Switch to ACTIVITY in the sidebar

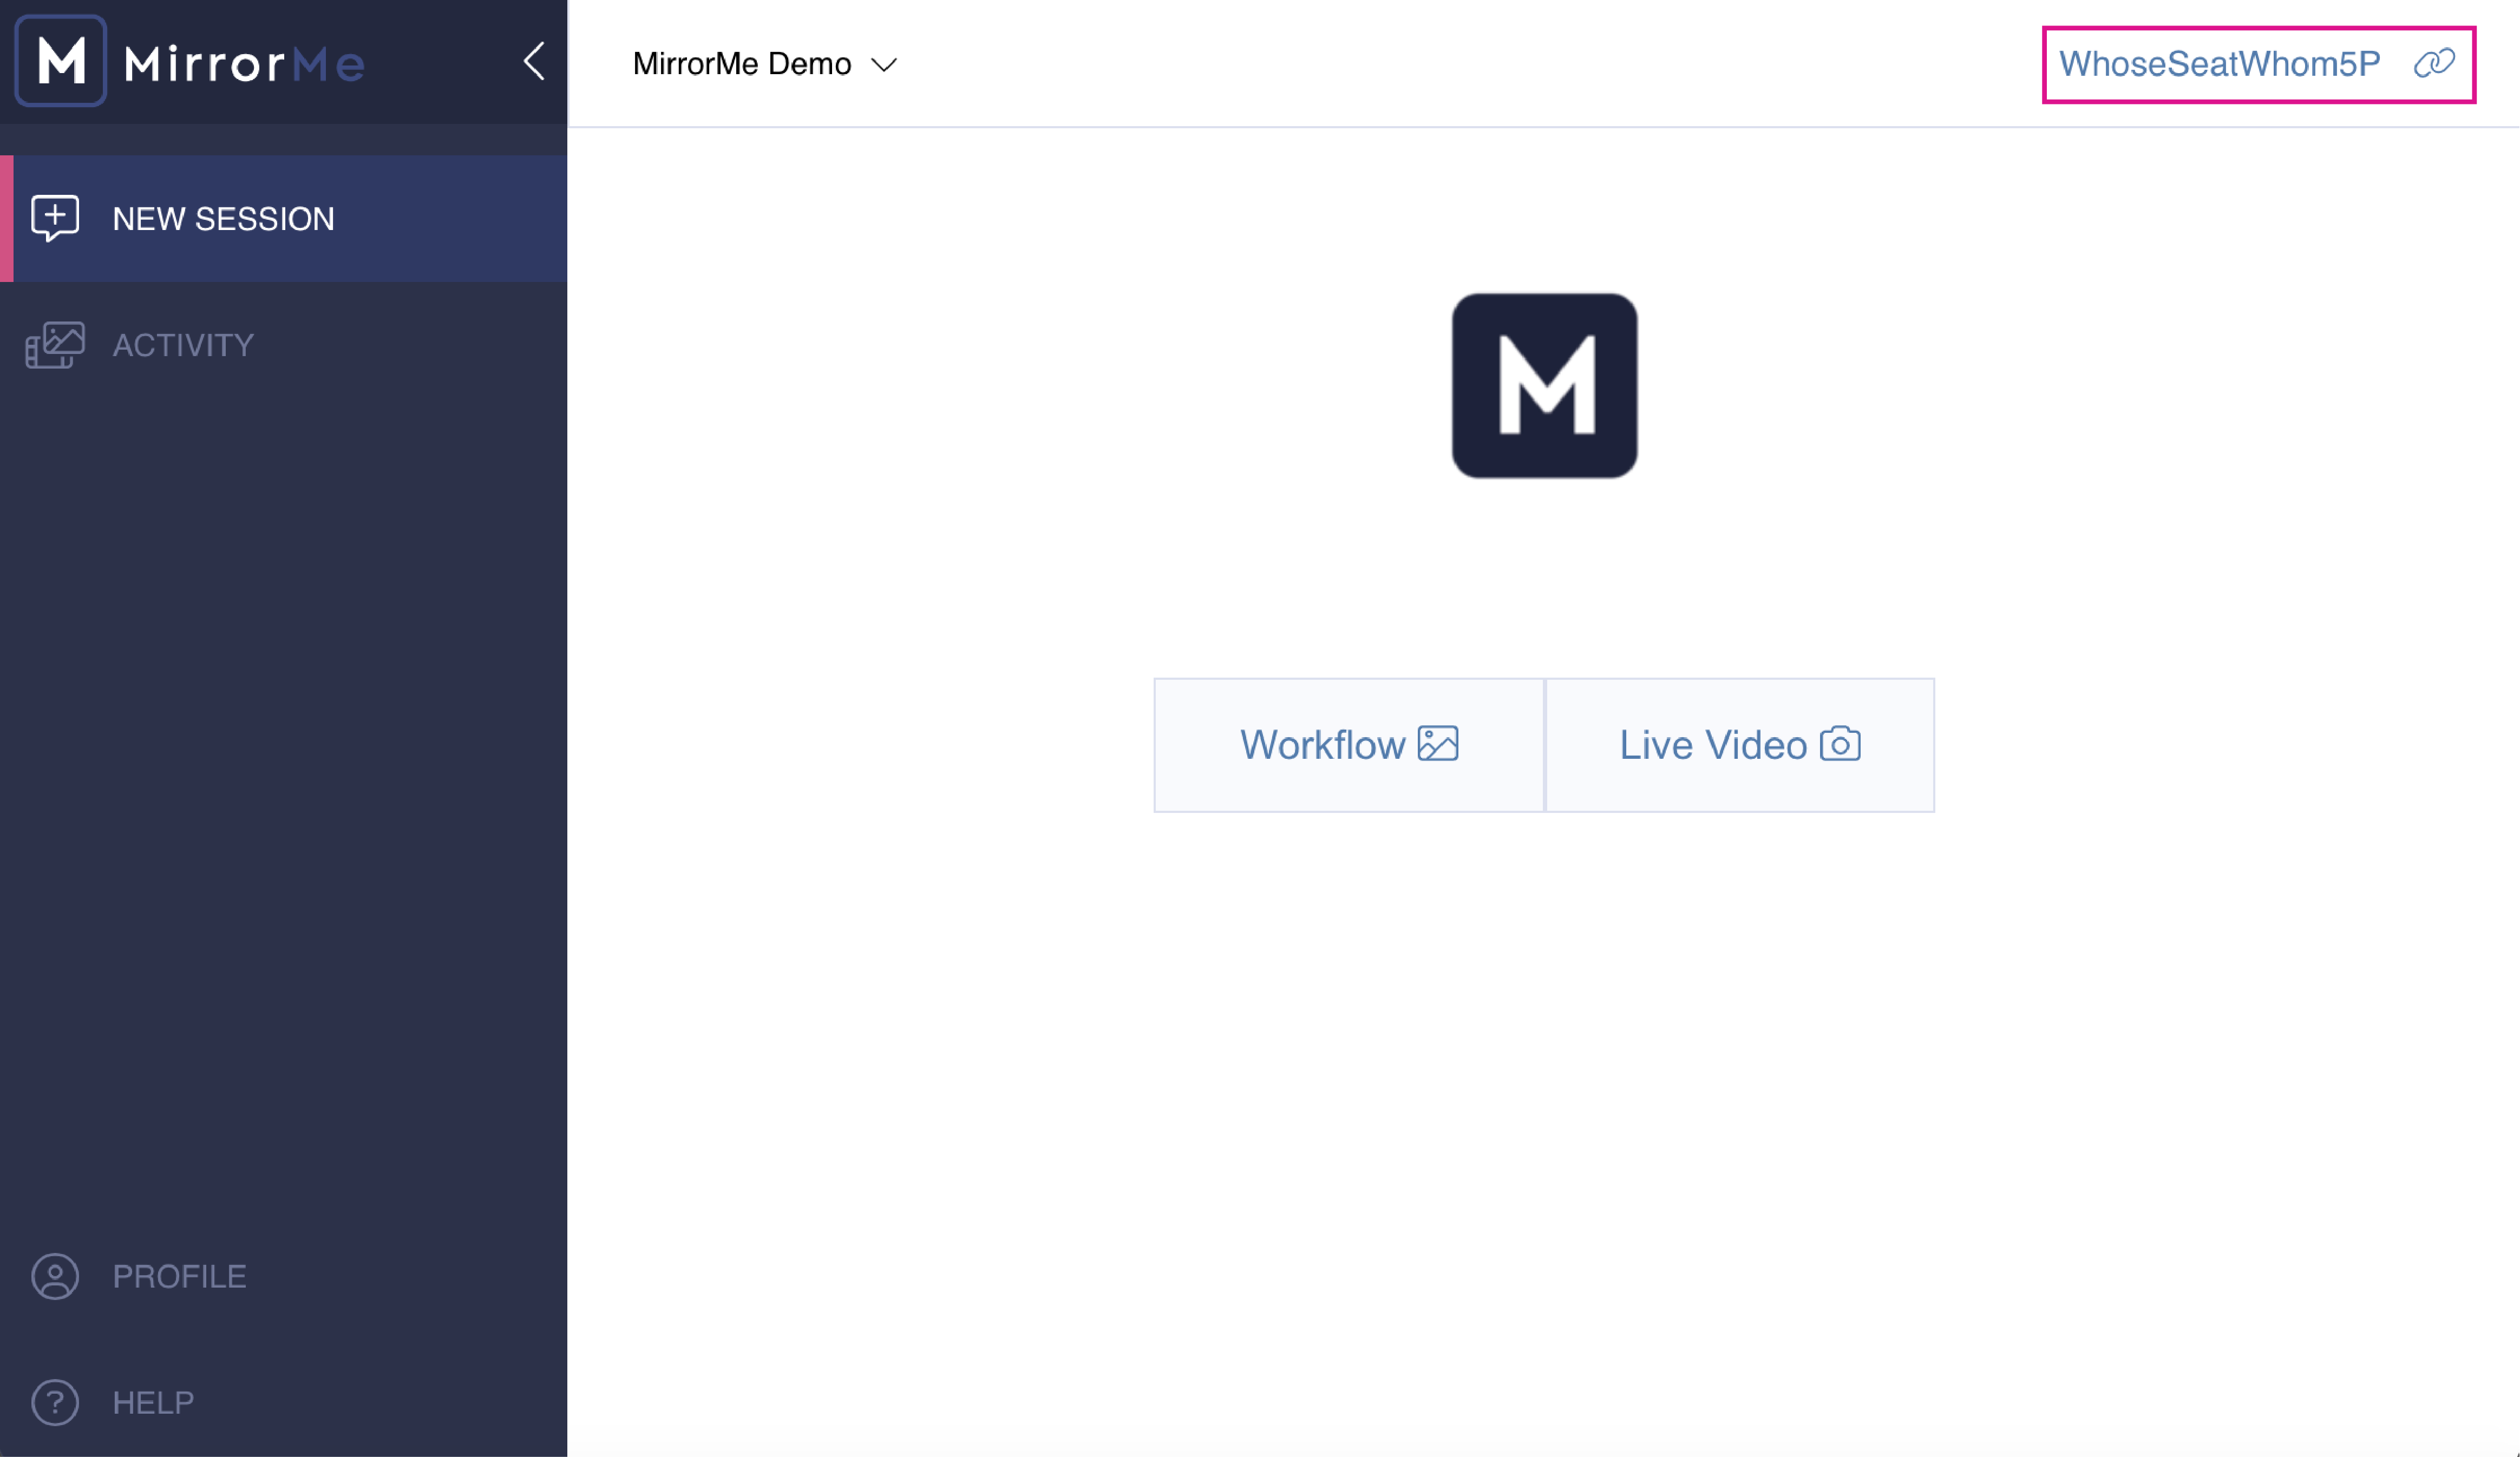(x=183, y=344)
